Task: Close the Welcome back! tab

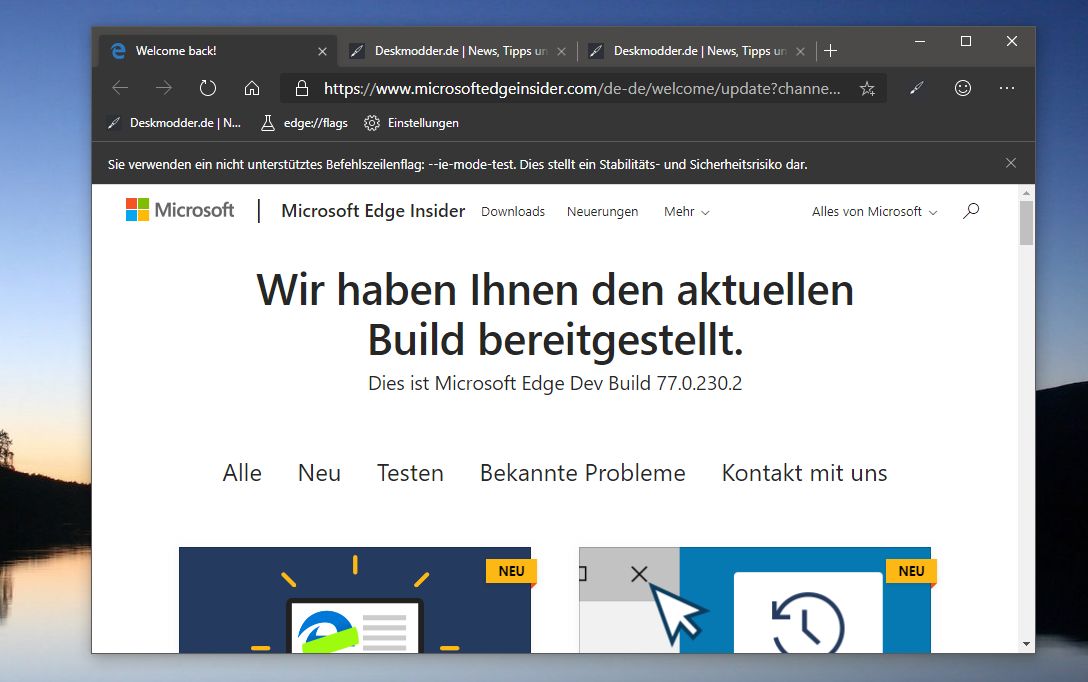Action: tap(322, 51)
